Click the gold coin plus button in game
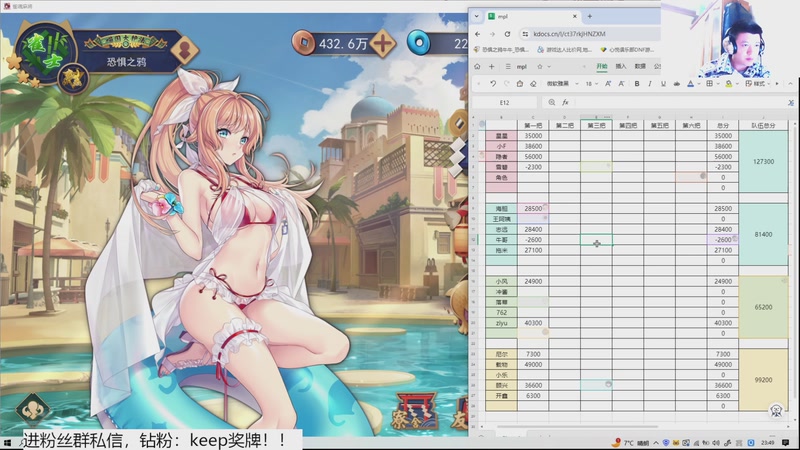This screenshot has width=800, height=450. 383,43
